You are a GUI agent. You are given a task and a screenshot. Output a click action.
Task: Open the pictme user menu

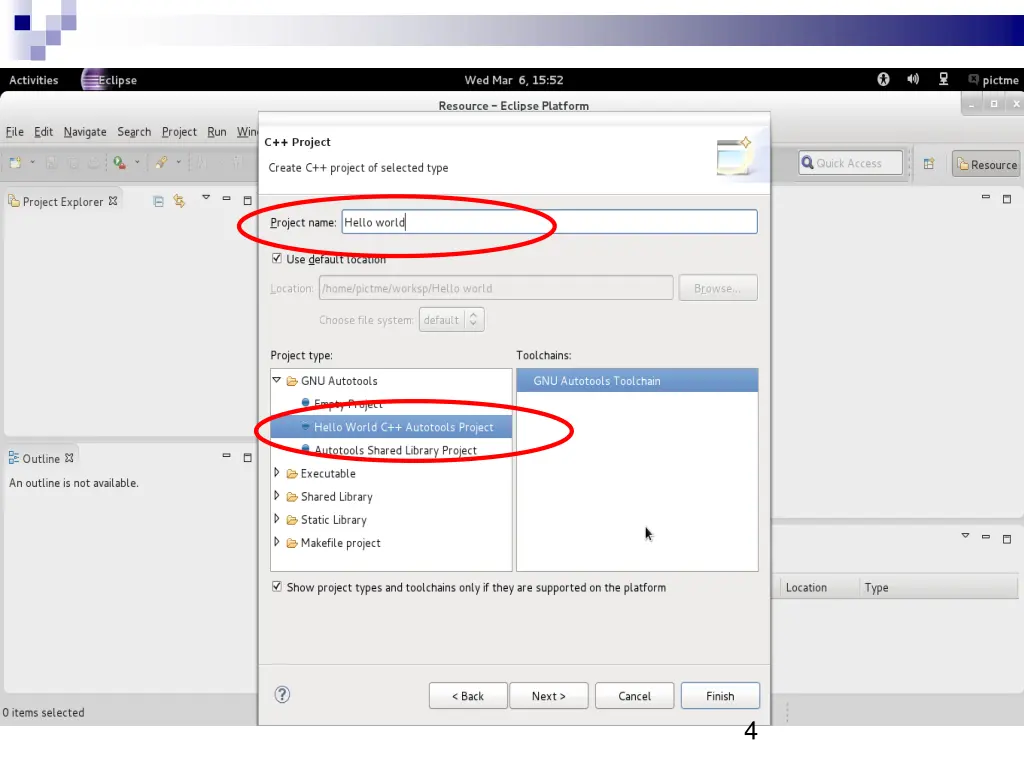[993, 80]
